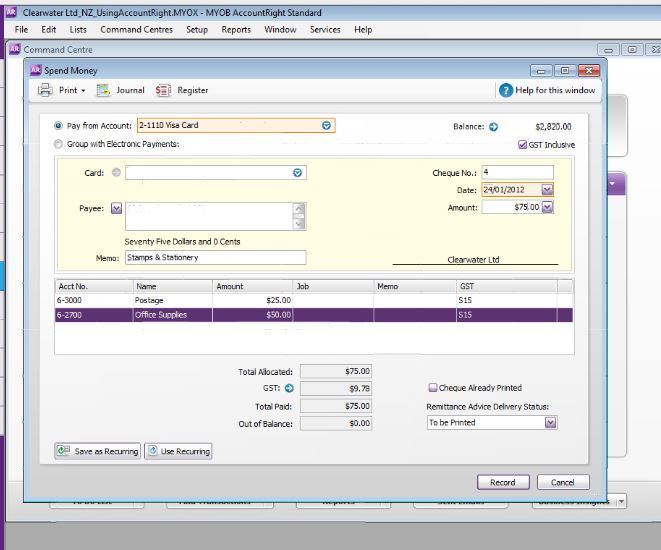Click the Card detail arrow button
This screenshot has height=550, width=661.
116,172
